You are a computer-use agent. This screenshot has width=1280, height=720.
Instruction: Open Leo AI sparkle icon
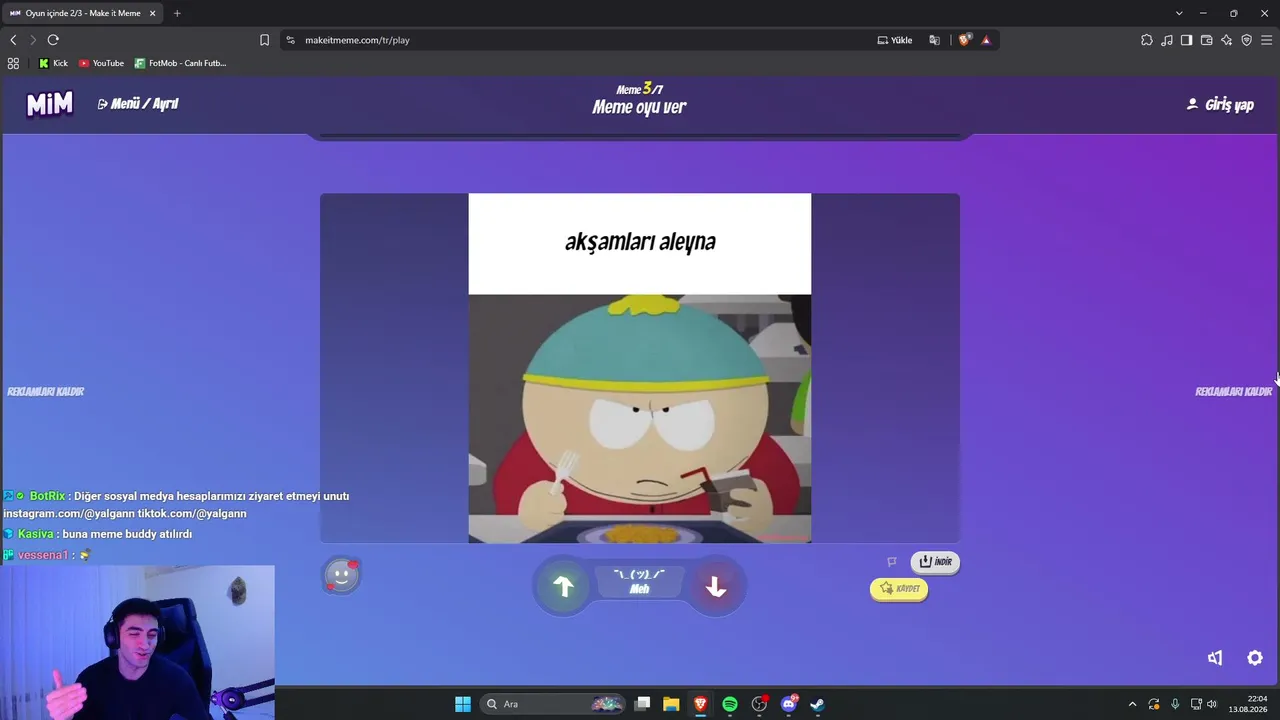click(x=1227, y=40)
